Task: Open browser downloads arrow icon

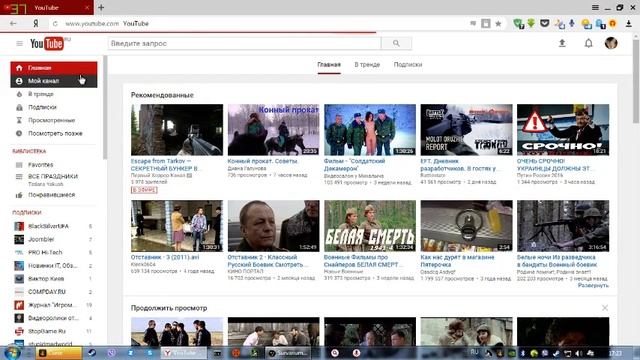Action: click(629, 24)
